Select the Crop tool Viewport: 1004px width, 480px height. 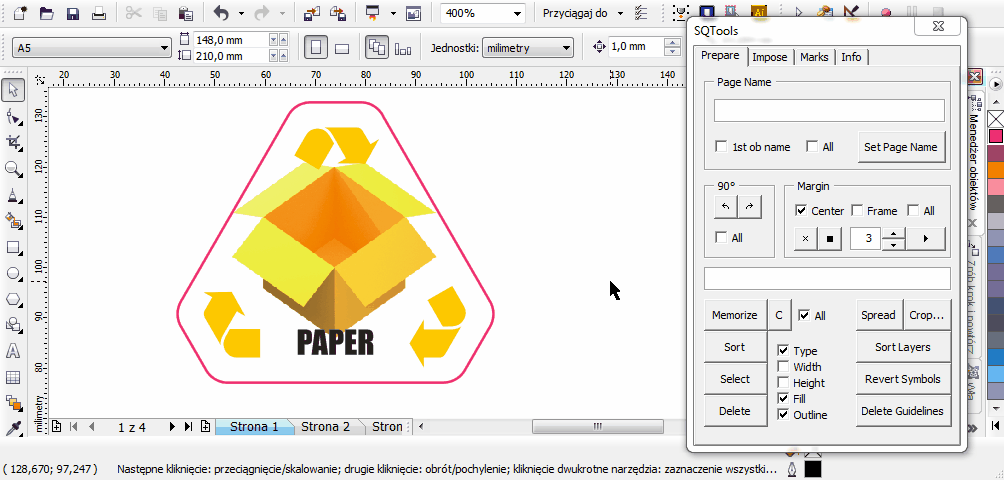point(13,143)
